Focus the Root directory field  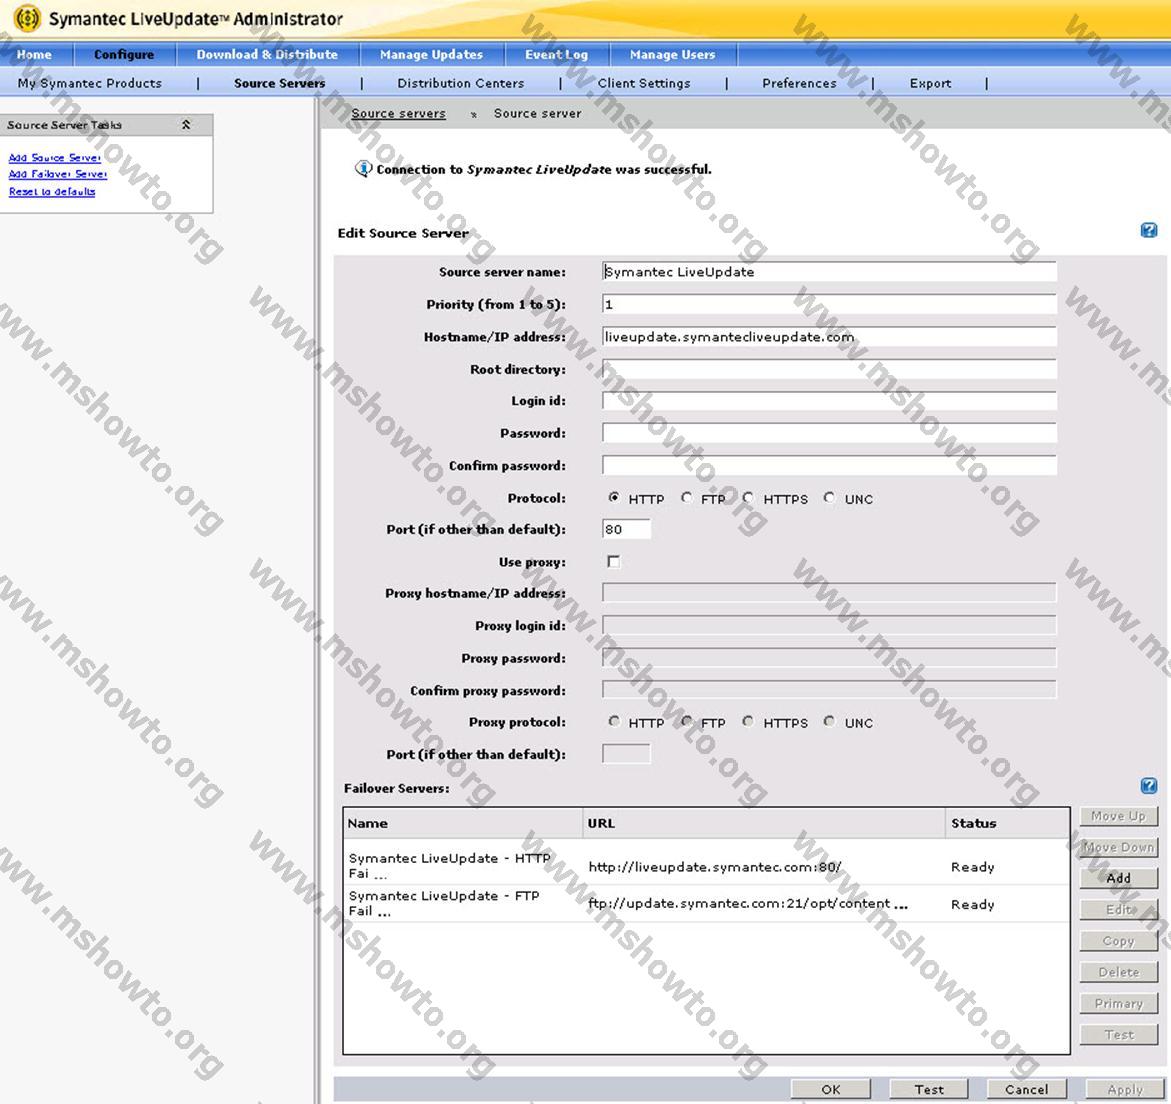[829, 369]
